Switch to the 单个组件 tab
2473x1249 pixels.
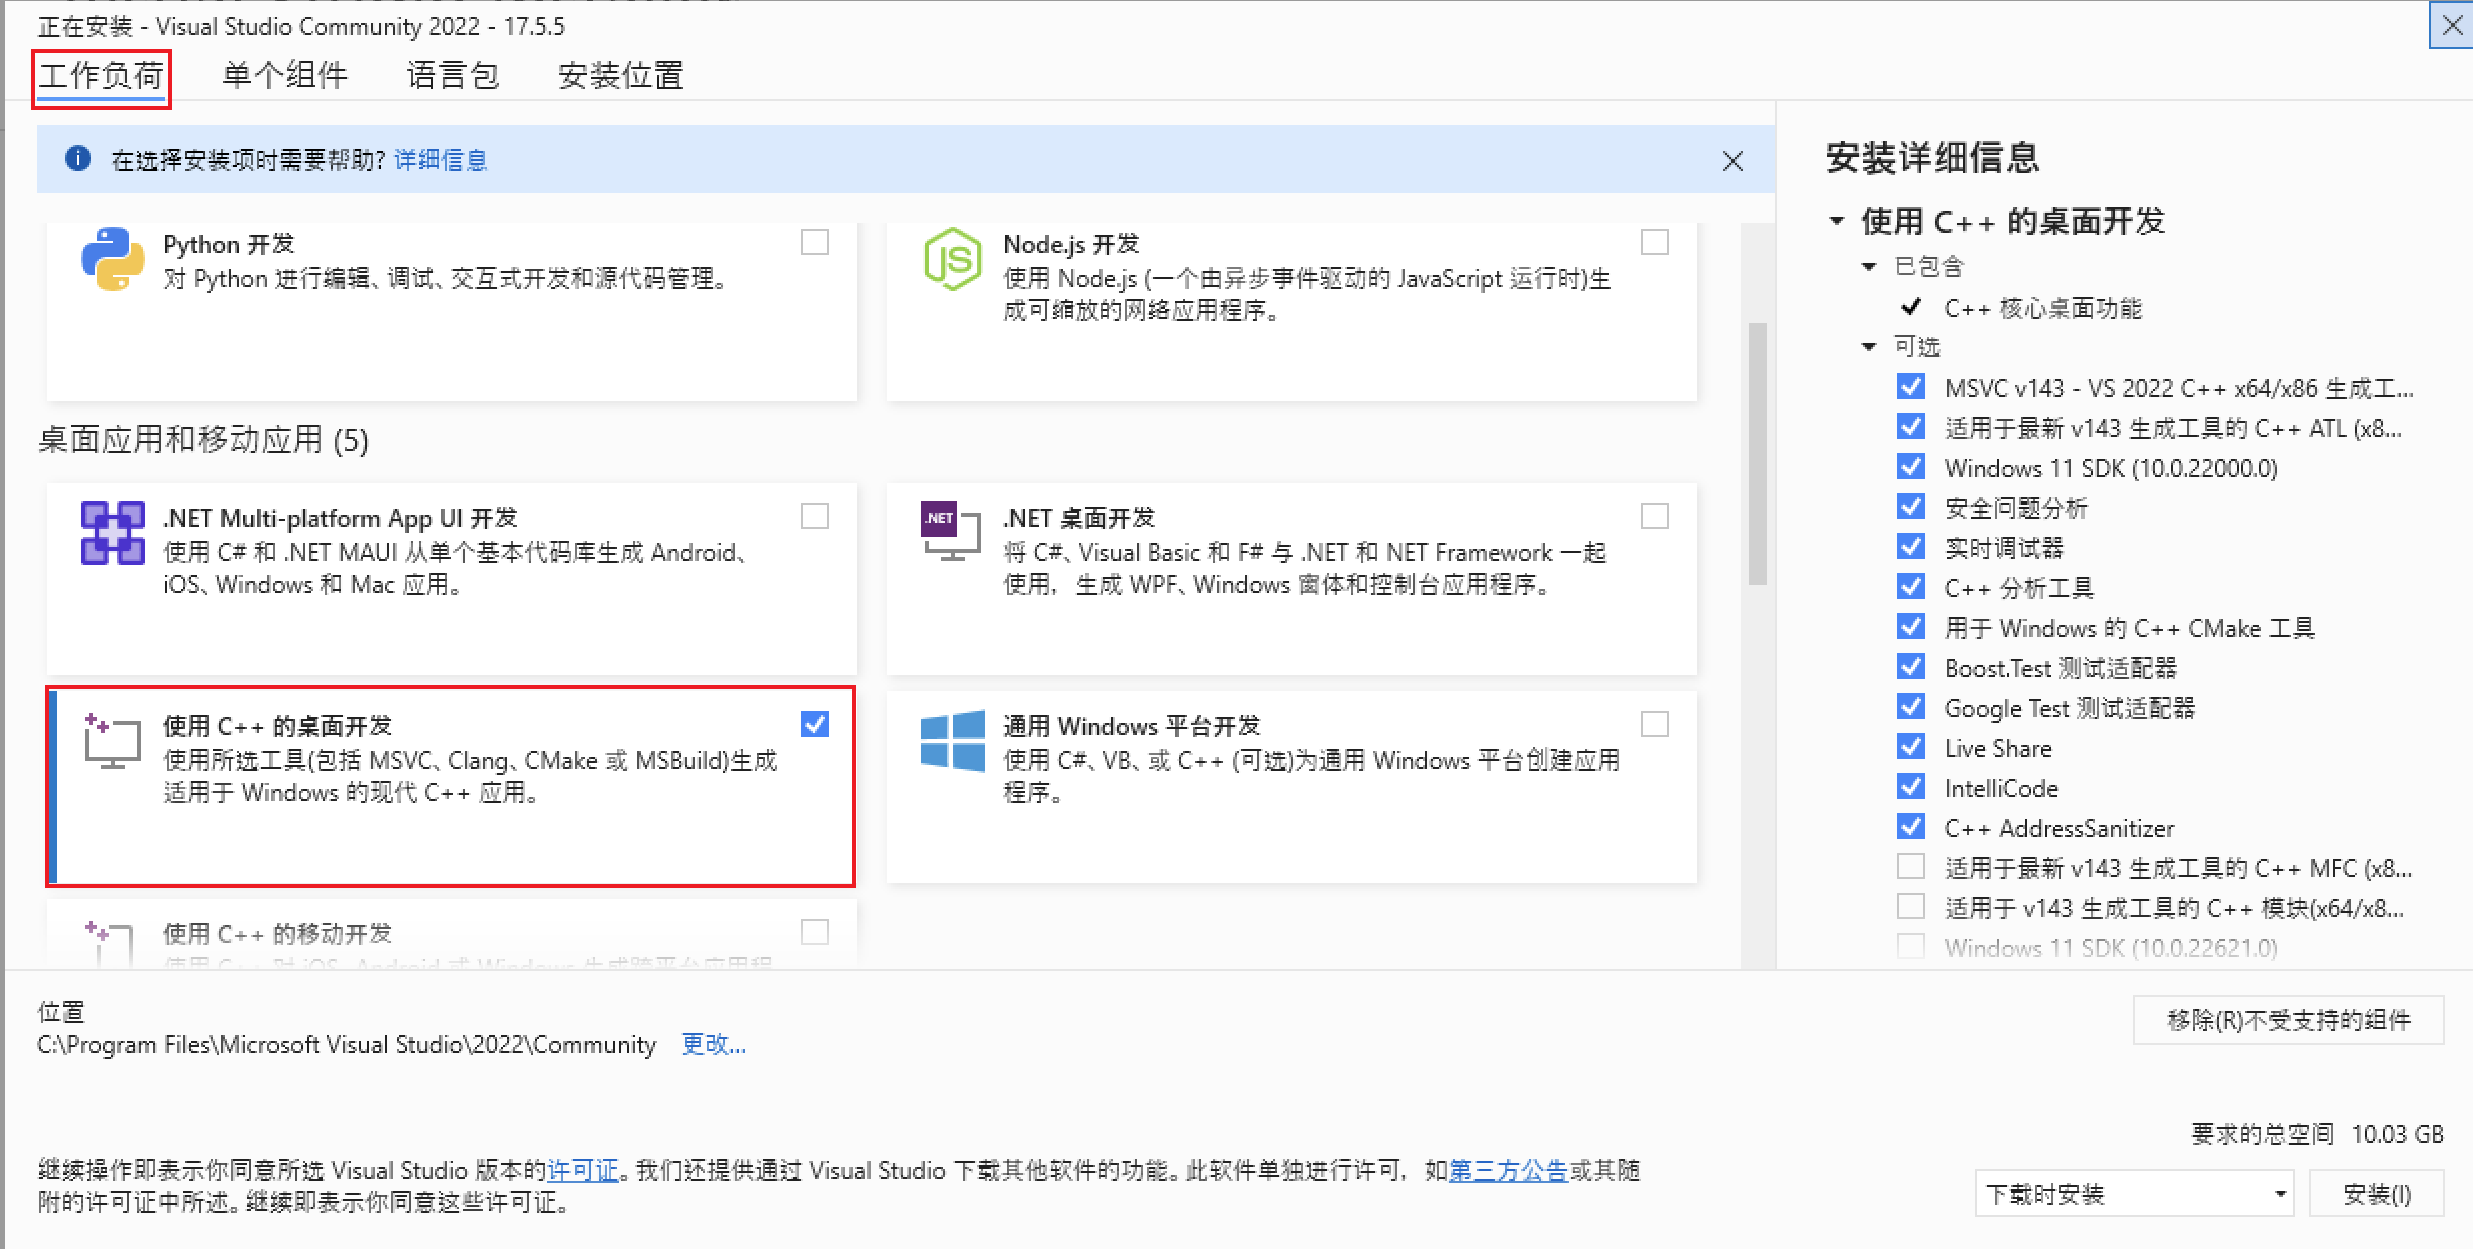284,75
